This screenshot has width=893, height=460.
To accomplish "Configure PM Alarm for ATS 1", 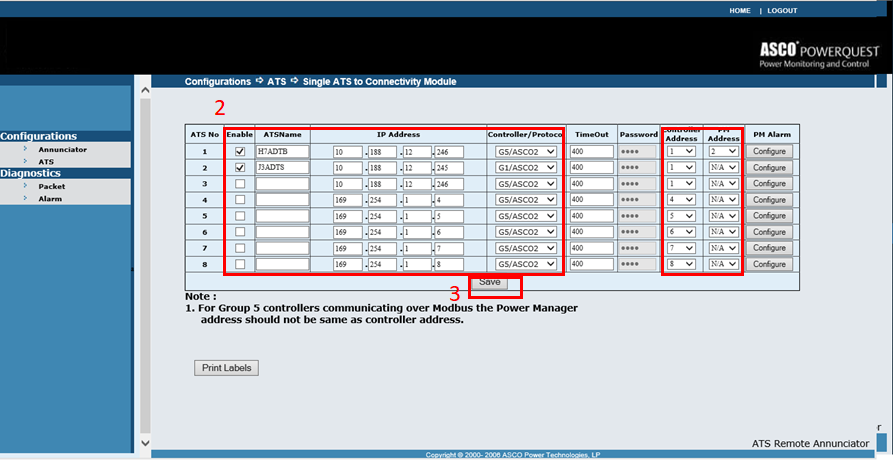I will (x=769, y=152).
